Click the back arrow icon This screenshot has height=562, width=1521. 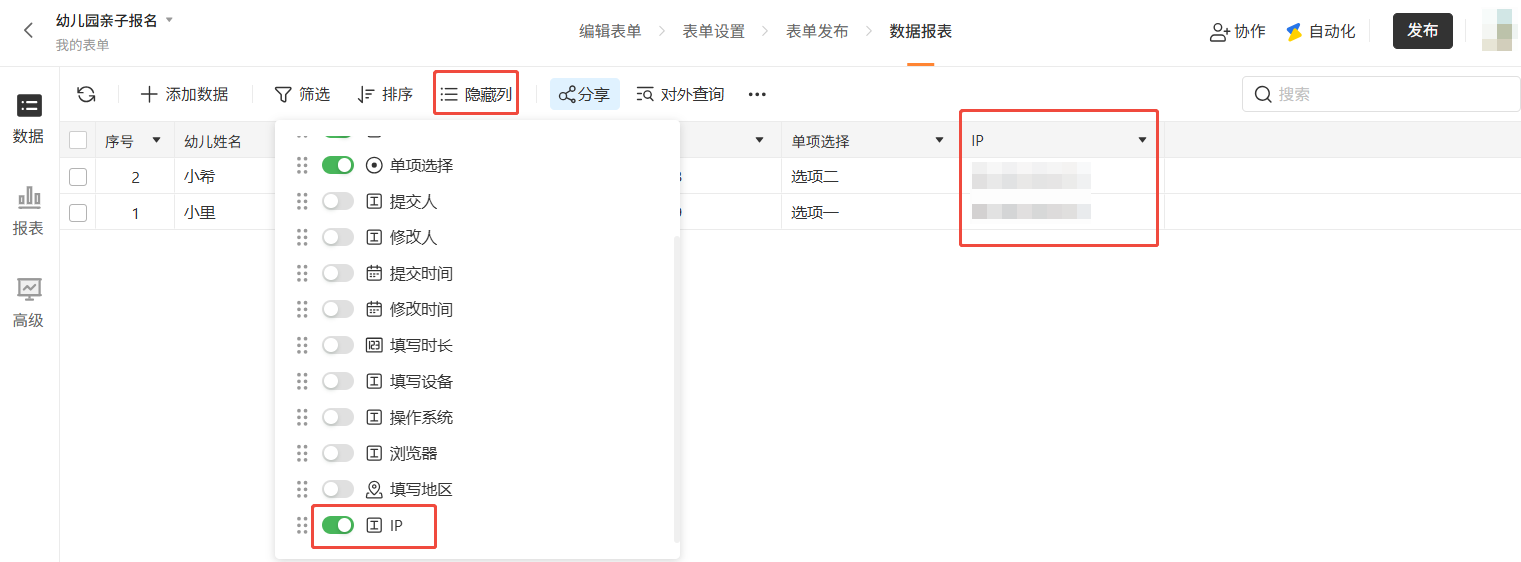pos(28,31)
